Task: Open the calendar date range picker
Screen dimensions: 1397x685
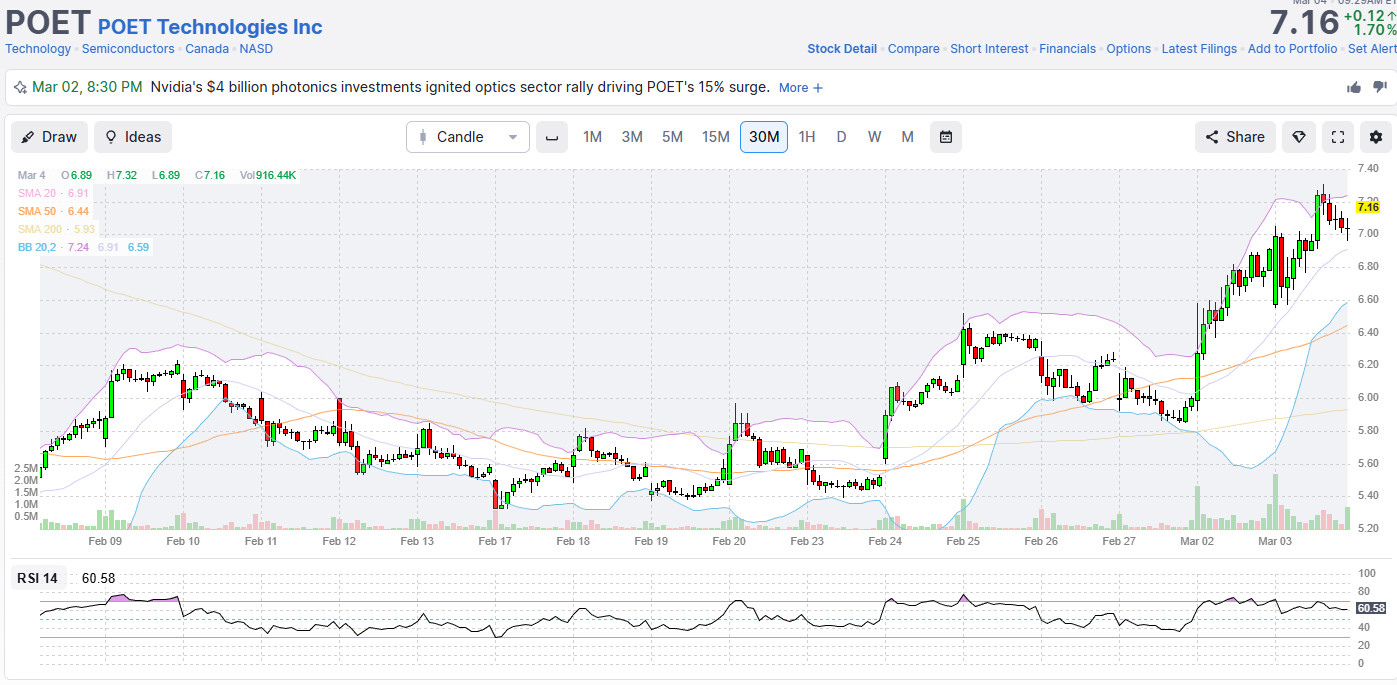Action: [945, 137]
